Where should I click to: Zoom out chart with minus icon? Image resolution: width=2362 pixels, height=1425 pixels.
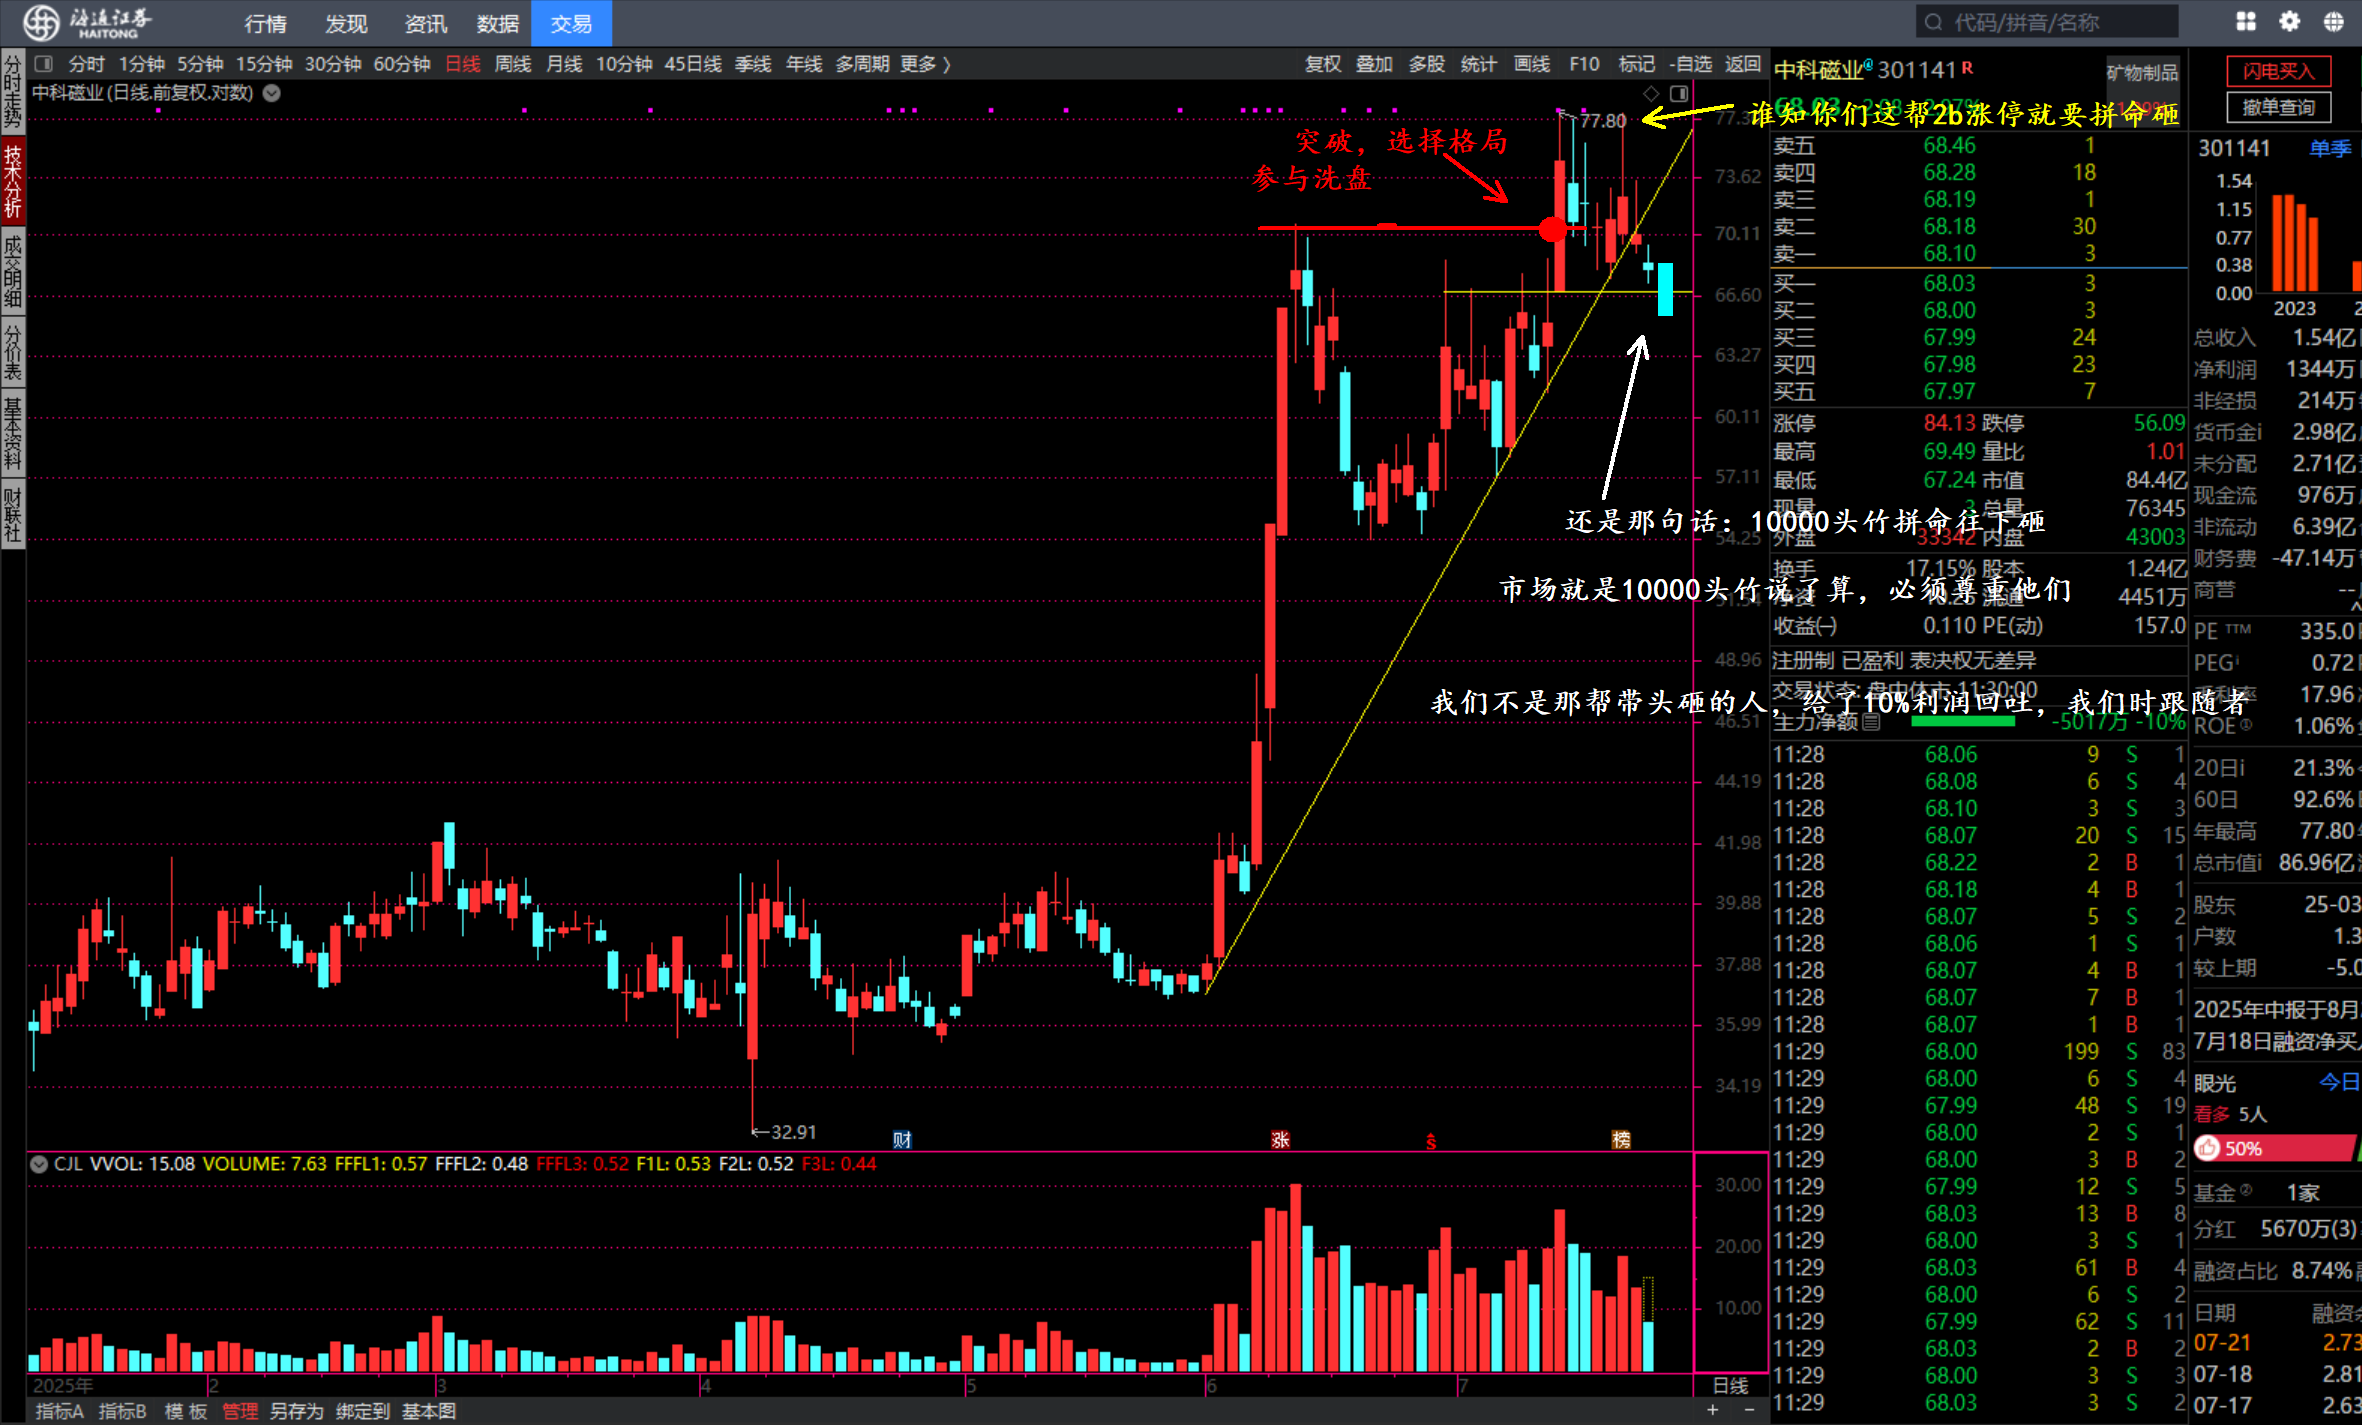[x=1749, y=1410]
